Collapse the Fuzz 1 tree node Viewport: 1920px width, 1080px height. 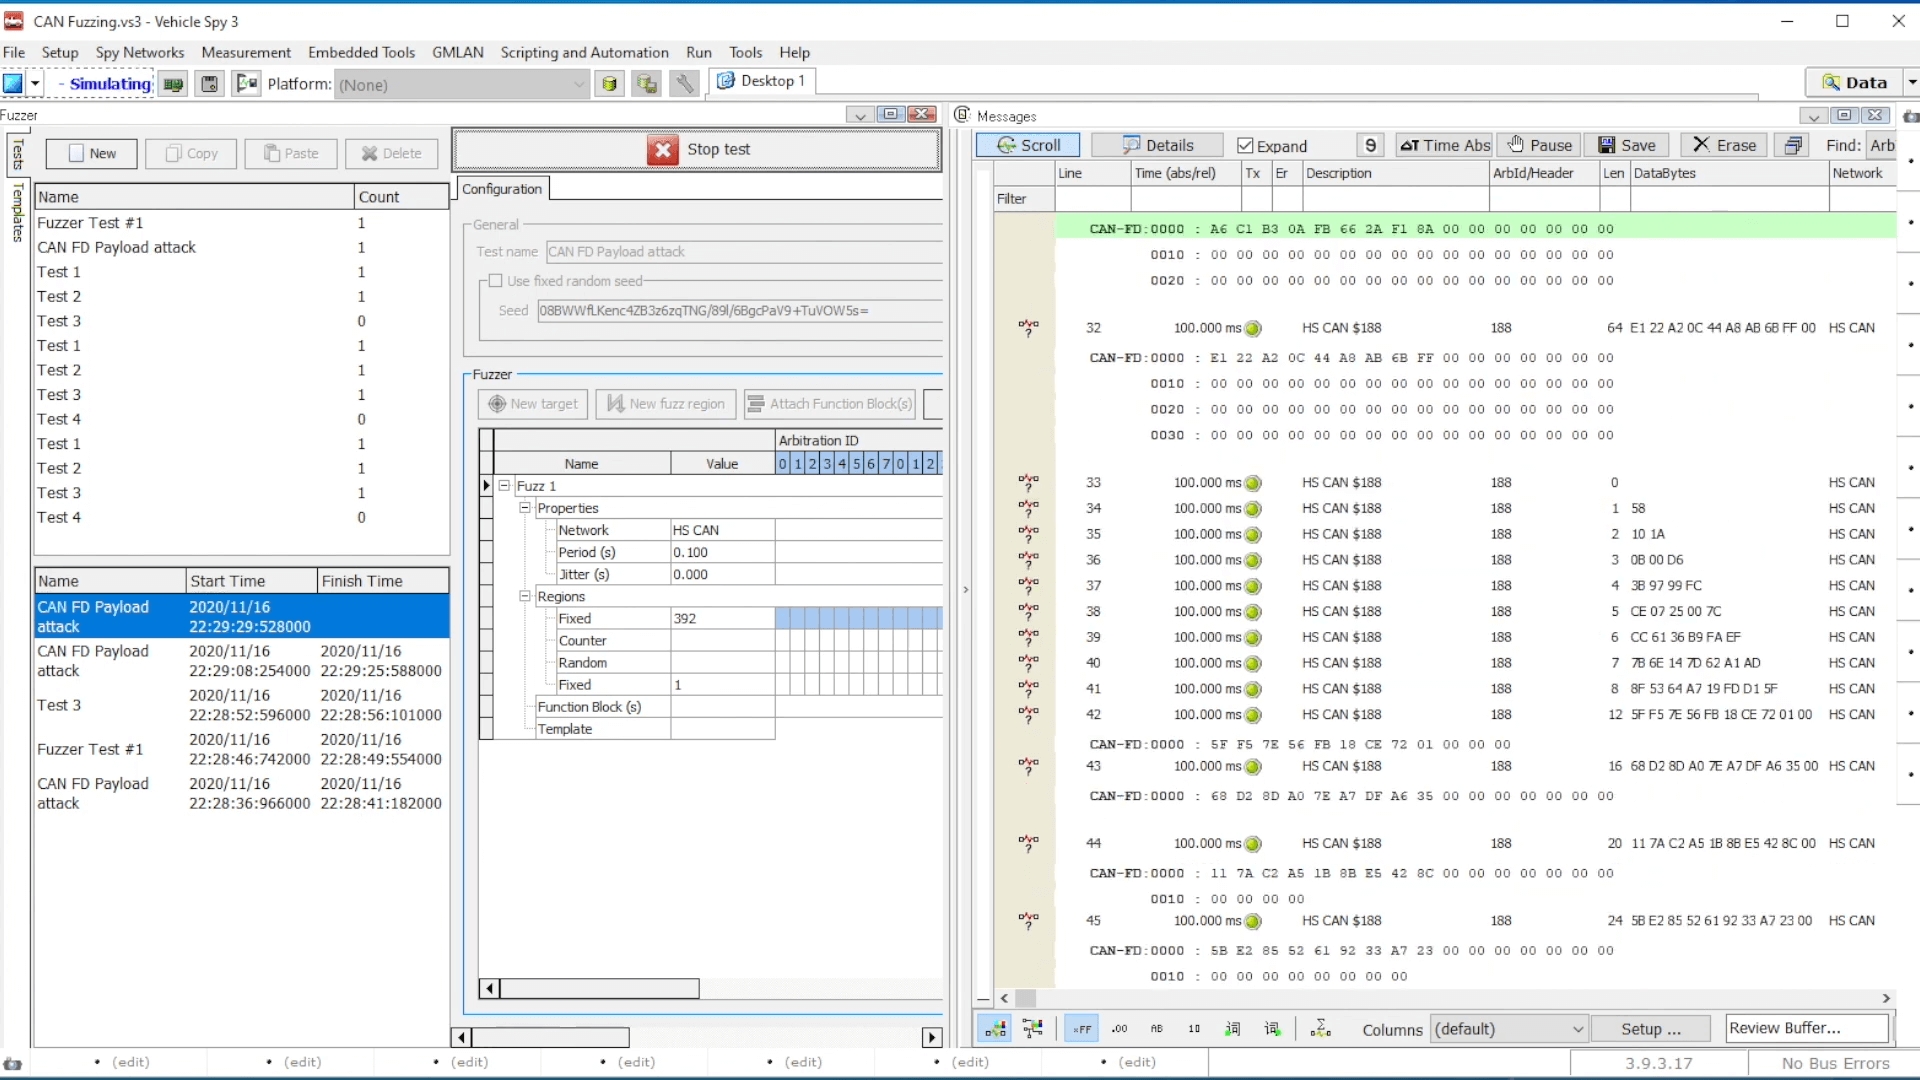tap(505, 486)
